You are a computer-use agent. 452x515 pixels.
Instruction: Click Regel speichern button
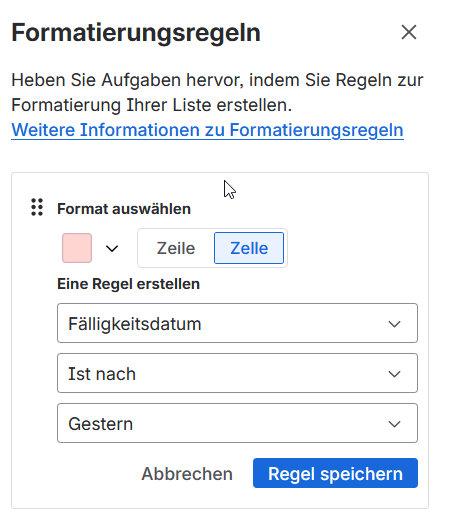[335, 473]
